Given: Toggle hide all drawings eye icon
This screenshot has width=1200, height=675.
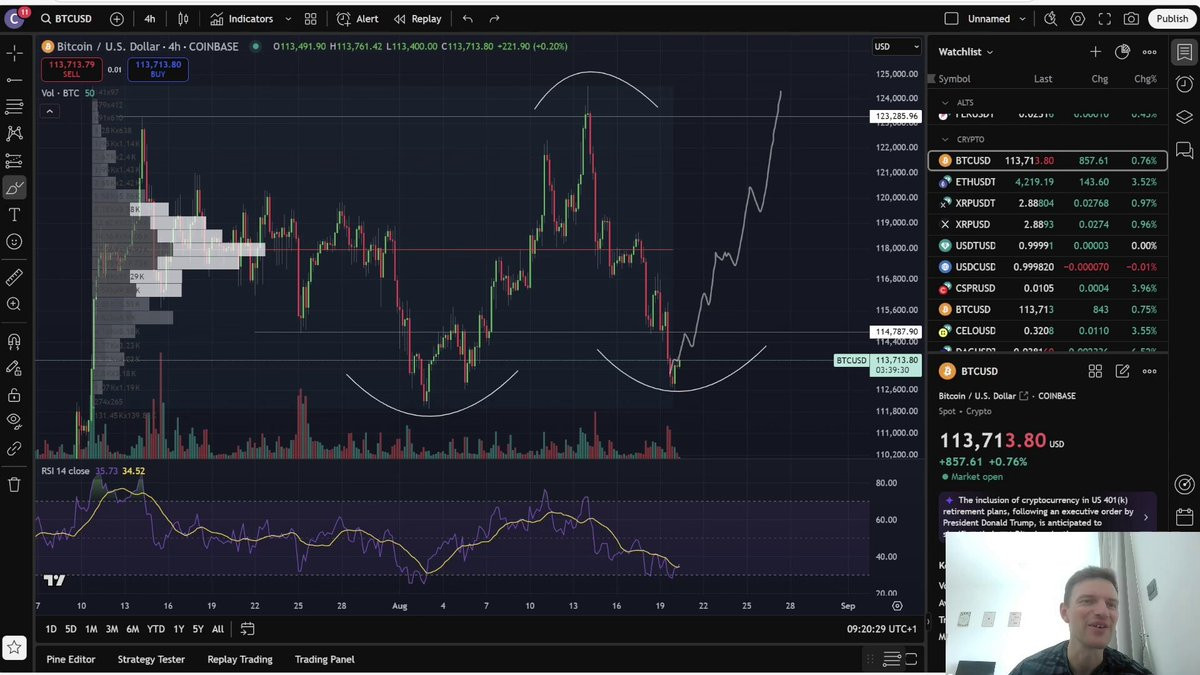Looking at the screenshot, I should pyautogui.click(x=14, y=421).
